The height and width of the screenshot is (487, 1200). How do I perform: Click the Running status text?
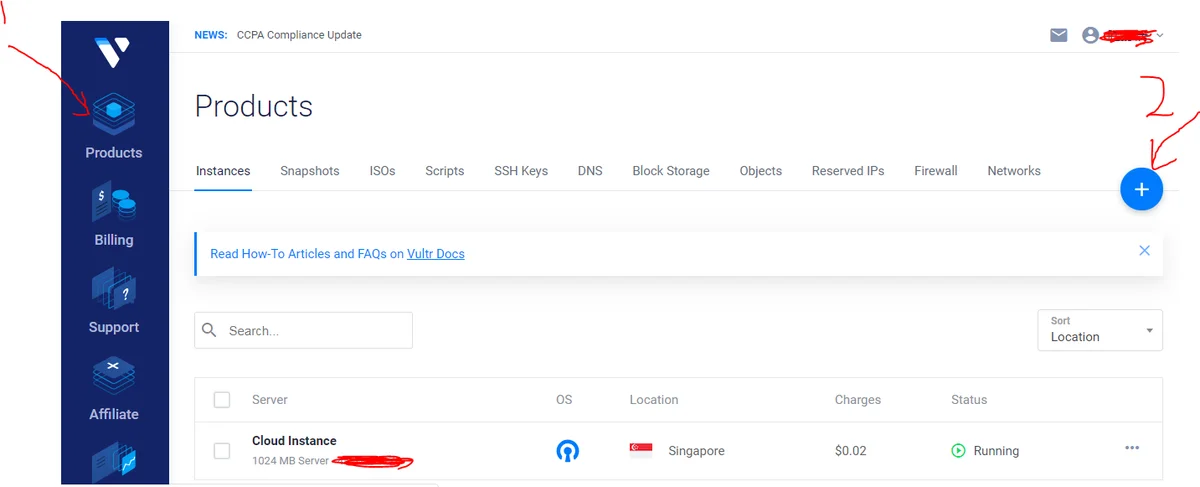(996, 451)
